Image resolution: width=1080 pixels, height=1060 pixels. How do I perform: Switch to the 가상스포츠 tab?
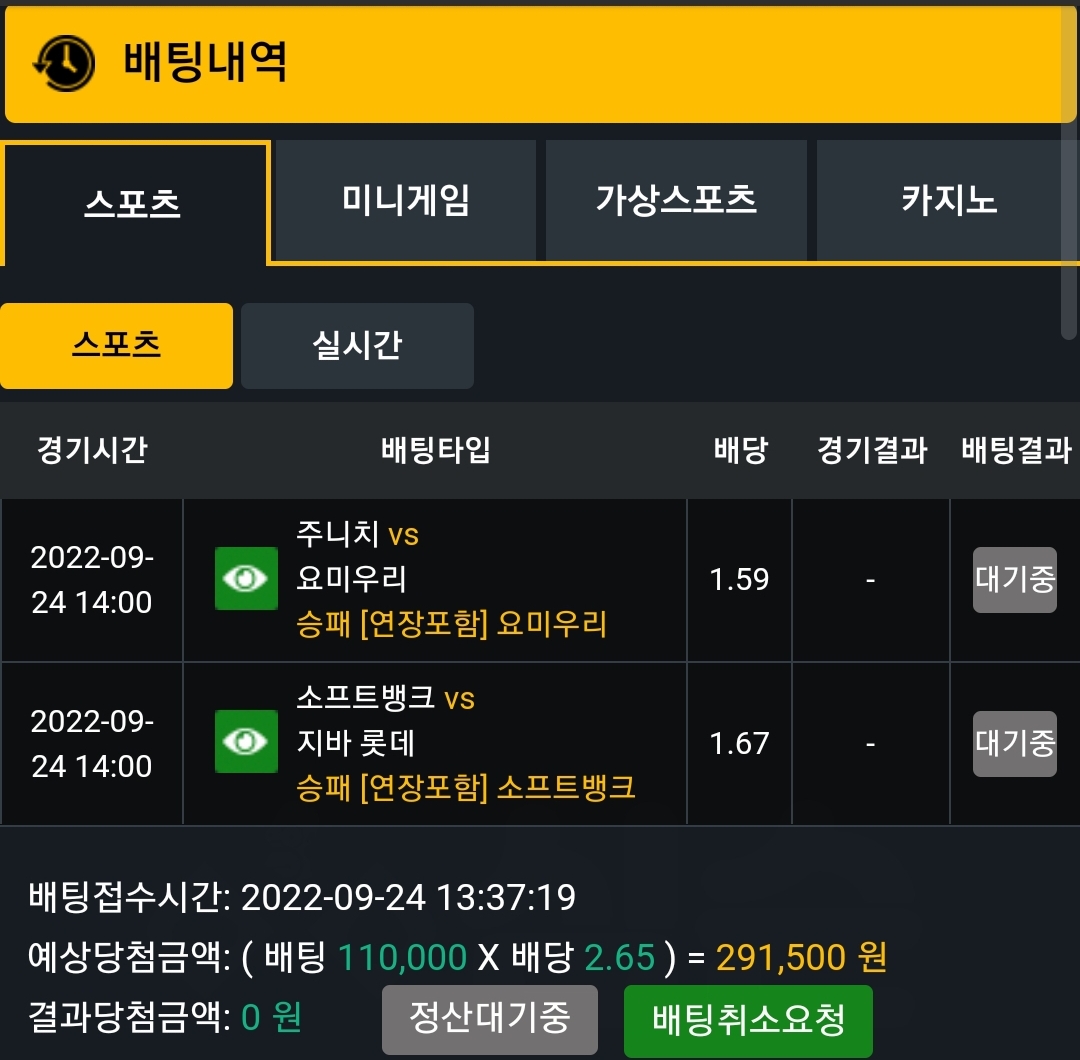(x=676, y=200)
